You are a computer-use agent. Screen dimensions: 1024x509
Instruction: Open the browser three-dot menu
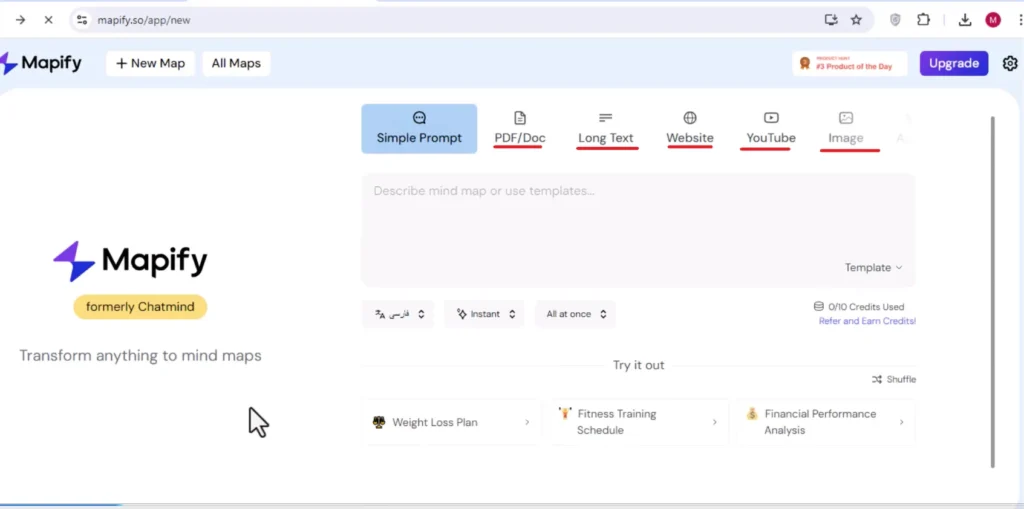click(1019, 20)
